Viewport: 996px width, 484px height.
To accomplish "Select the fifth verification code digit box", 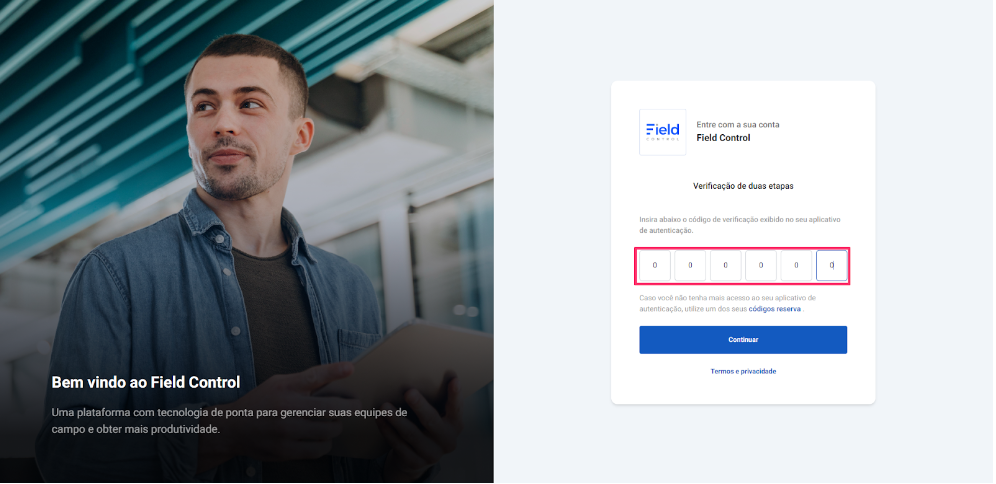I will click(x=797, y=266).
